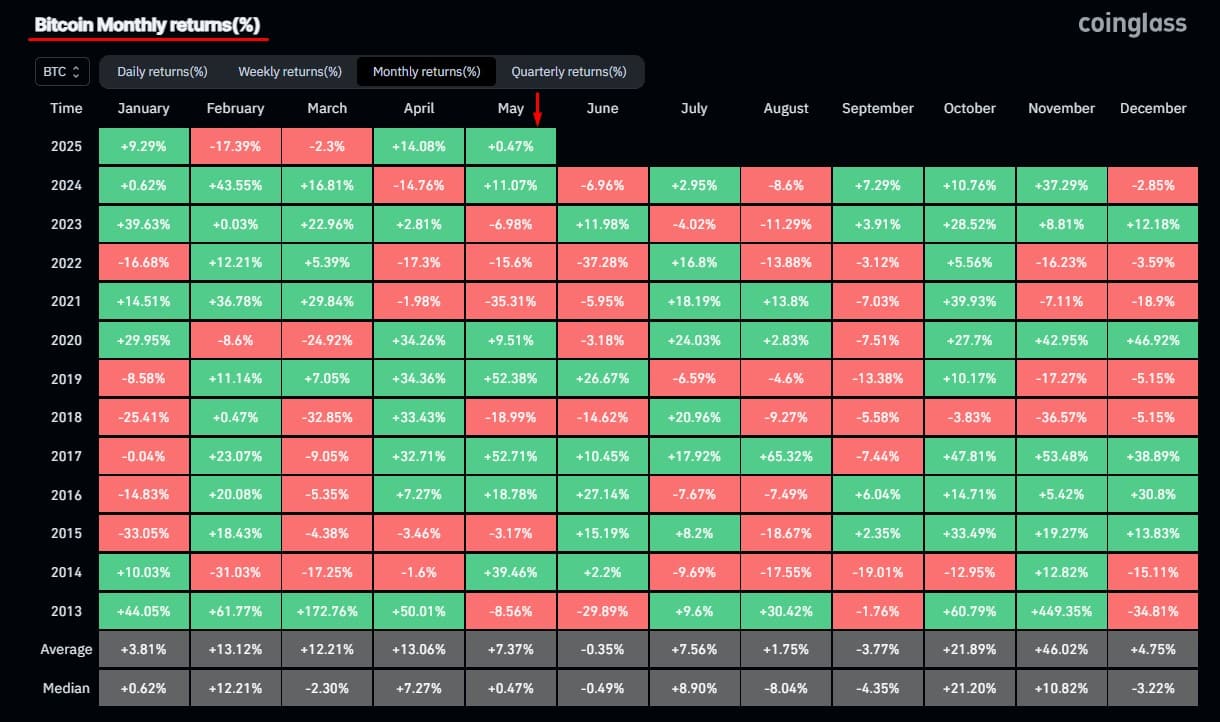The image size is (1220, 722).
Task: Click the +13.12% February average cell
Action: [x=235, y=649]
